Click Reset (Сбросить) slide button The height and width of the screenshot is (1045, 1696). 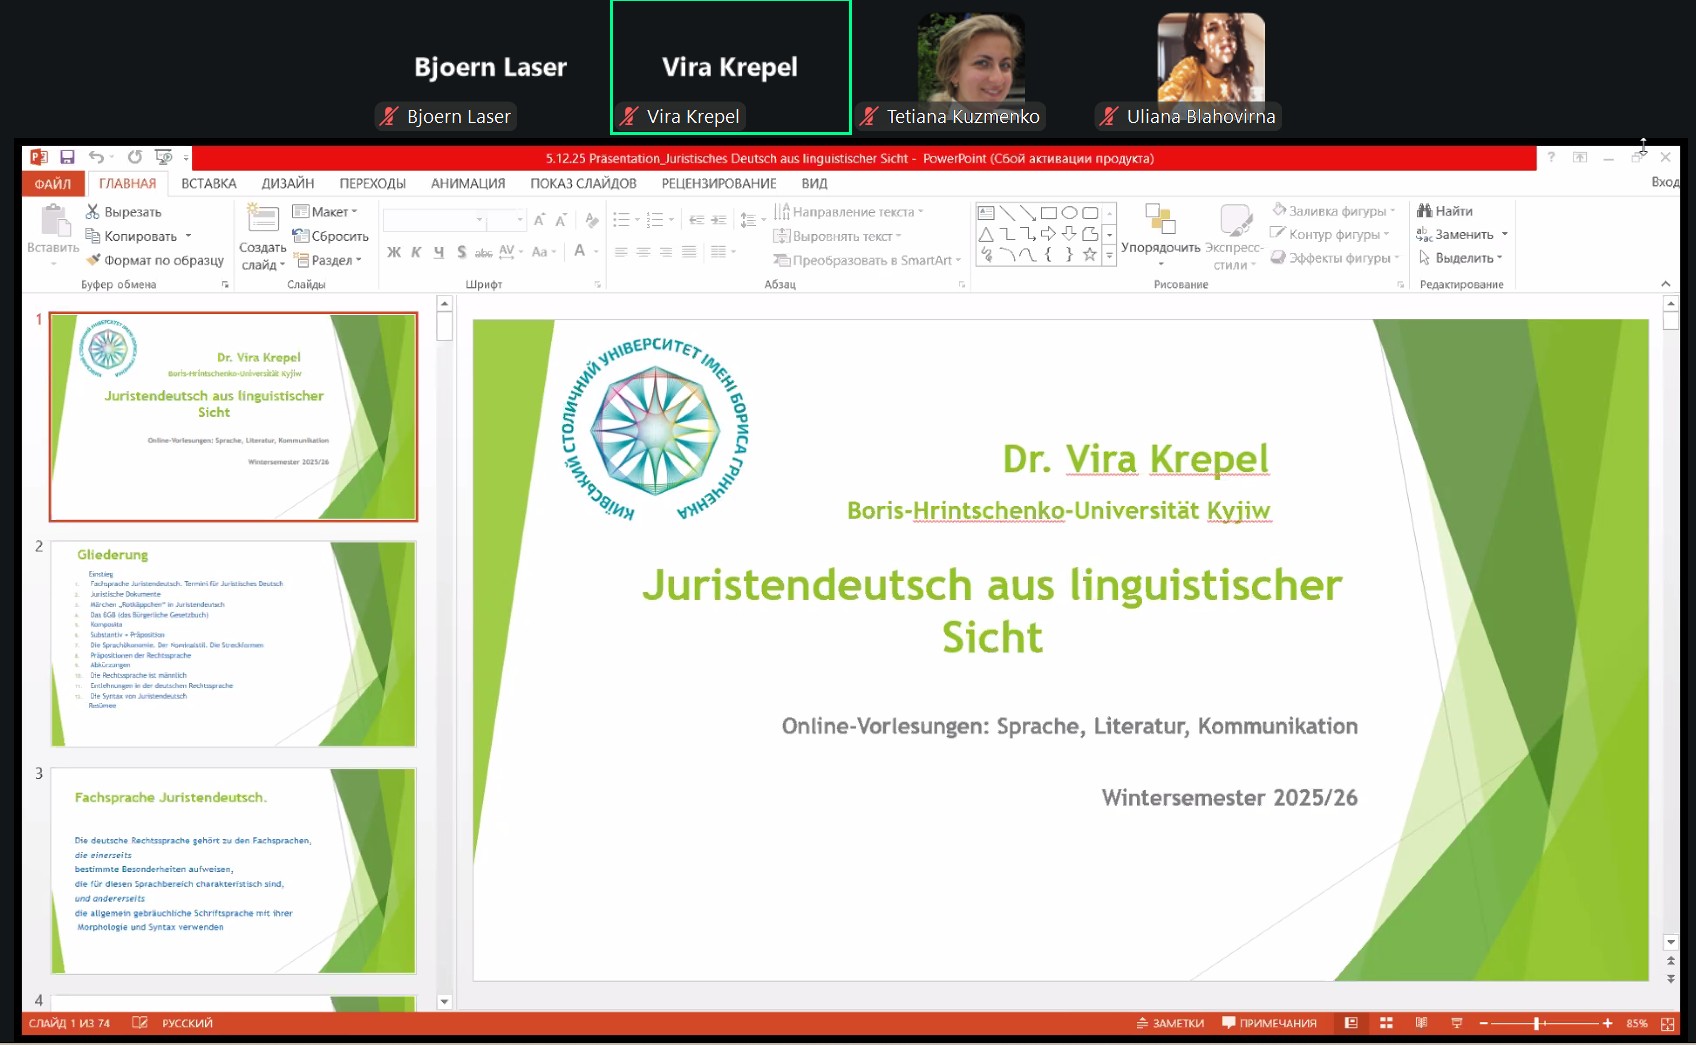pyautogui.click(x=331, y=236)
